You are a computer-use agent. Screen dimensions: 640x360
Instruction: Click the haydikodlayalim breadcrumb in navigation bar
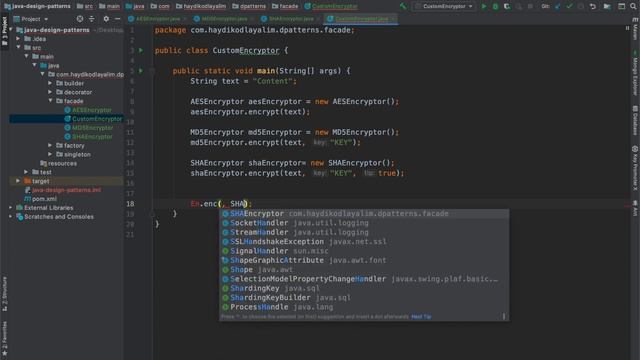[x=201, y=6]
